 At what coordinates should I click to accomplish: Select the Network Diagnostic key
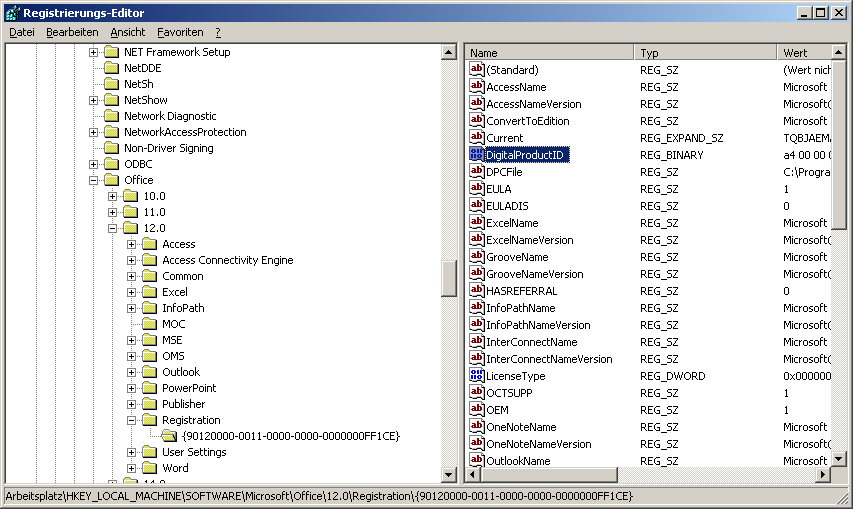coord(170,116)
